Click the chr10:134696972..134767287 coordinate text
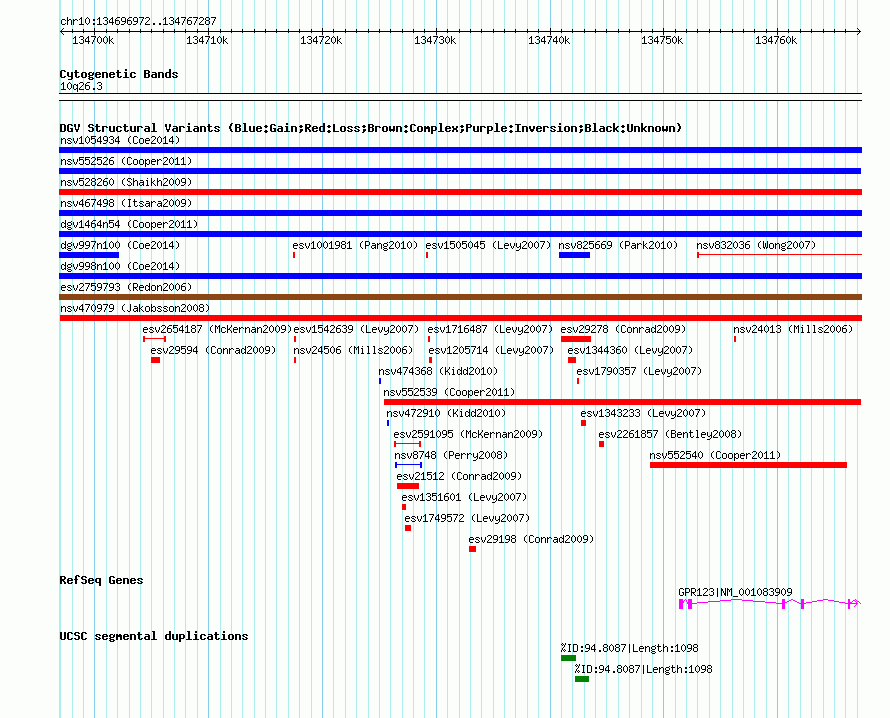Screen dimensions: 890x718 point(138,21)
